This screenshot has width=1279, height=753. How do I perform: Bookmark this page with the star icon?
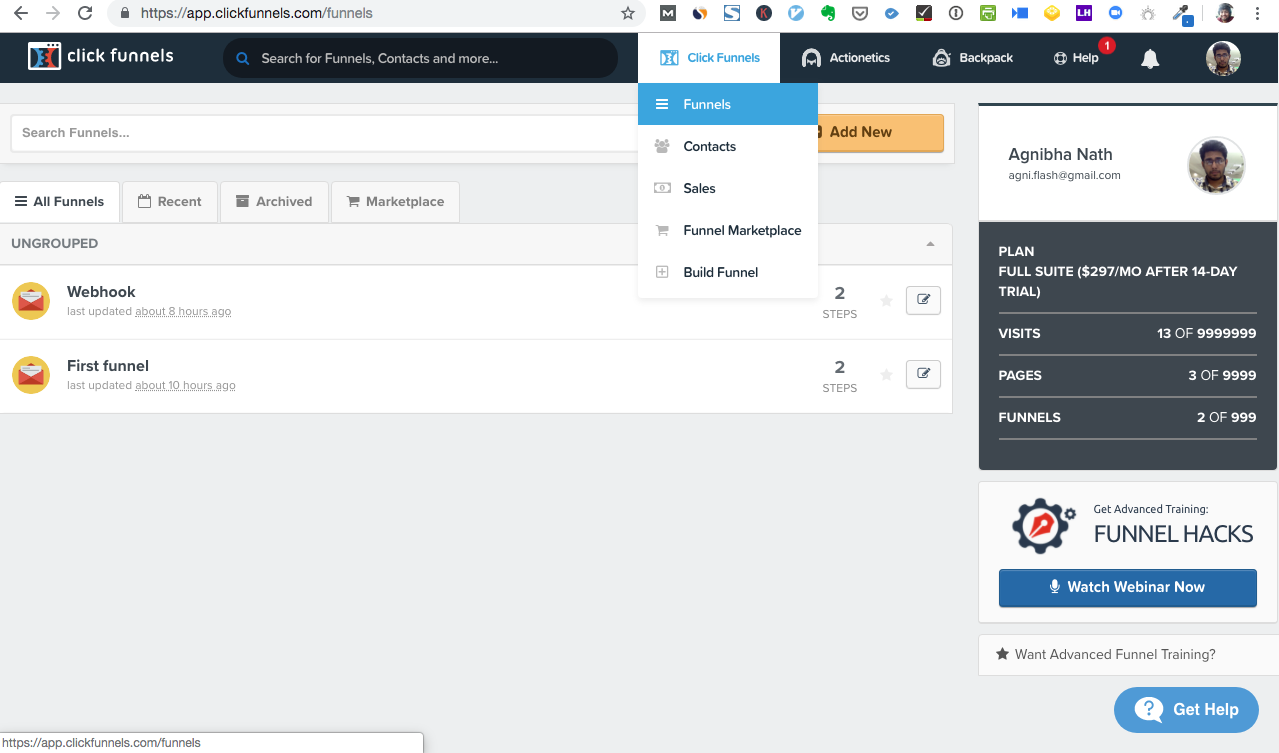[628, 14]
